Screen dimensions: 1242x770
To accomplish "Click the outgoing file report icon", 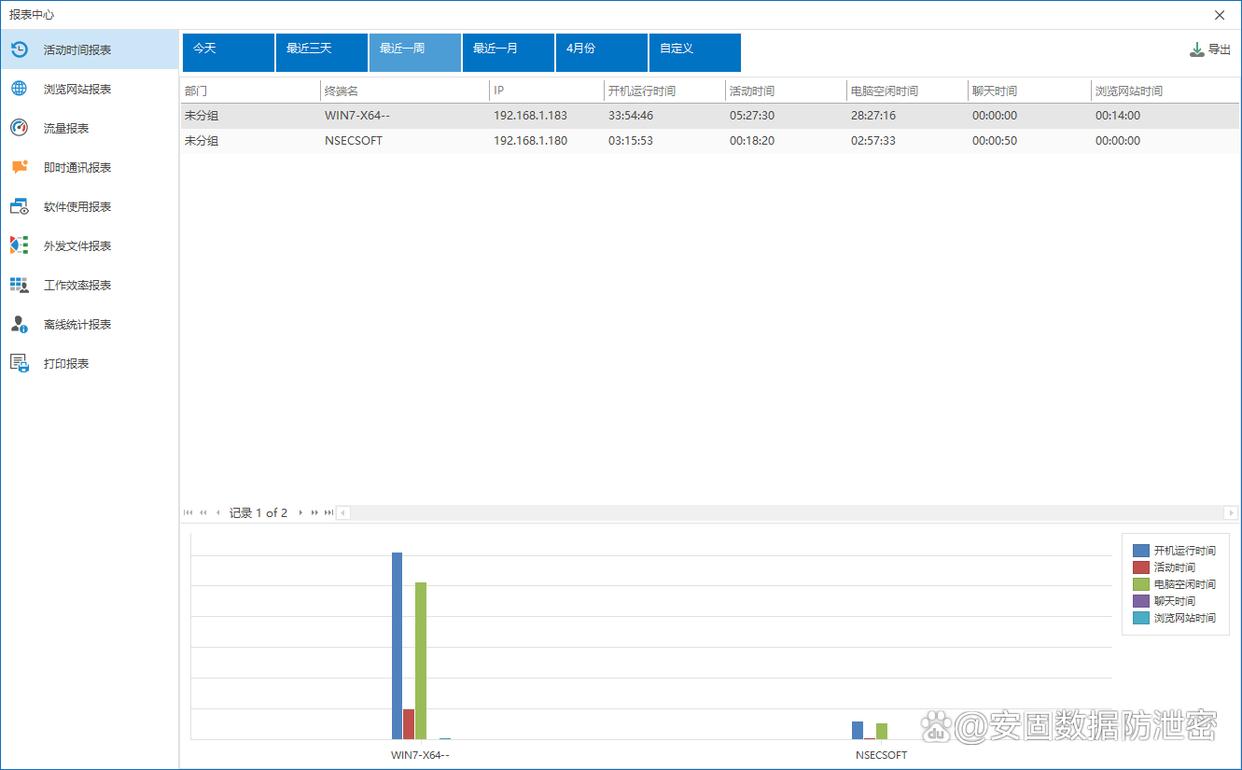I will [x=19, y=245].
